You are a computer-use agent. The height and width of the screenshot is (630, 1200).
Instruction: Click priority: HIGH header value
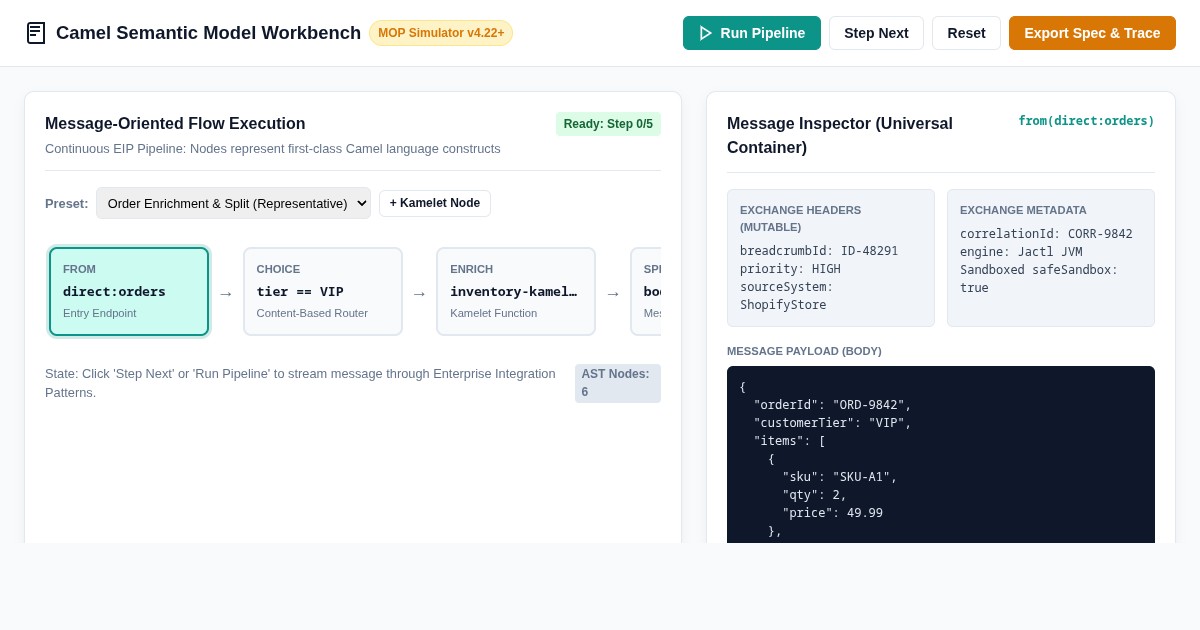pos(790,269)
